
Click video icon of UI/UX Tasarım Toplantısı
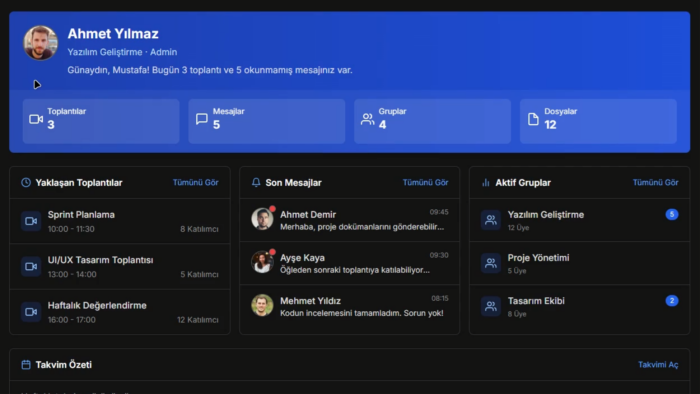pos(31,266)
